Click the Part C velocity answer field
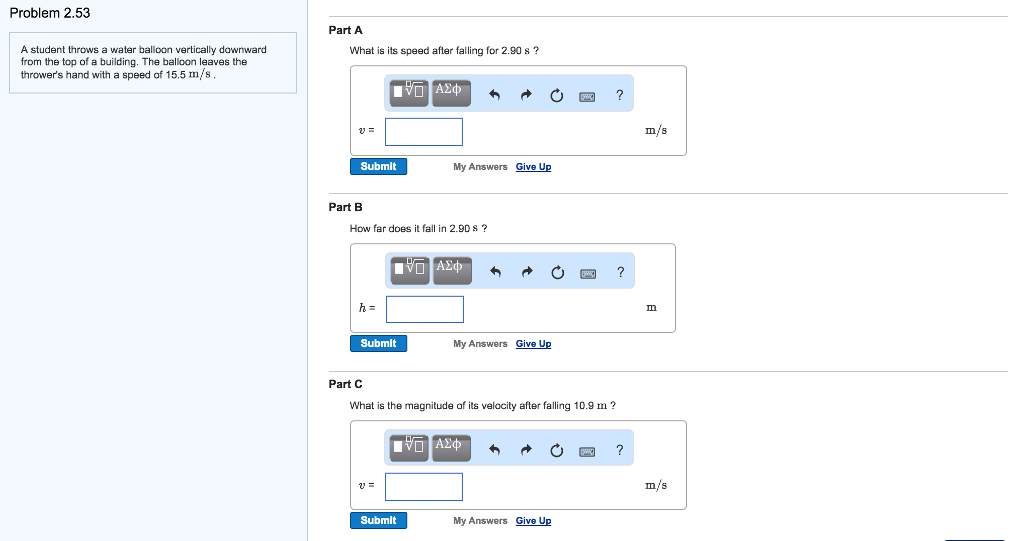The width and height of the screenshot is (1024, 541). point(424,486)
